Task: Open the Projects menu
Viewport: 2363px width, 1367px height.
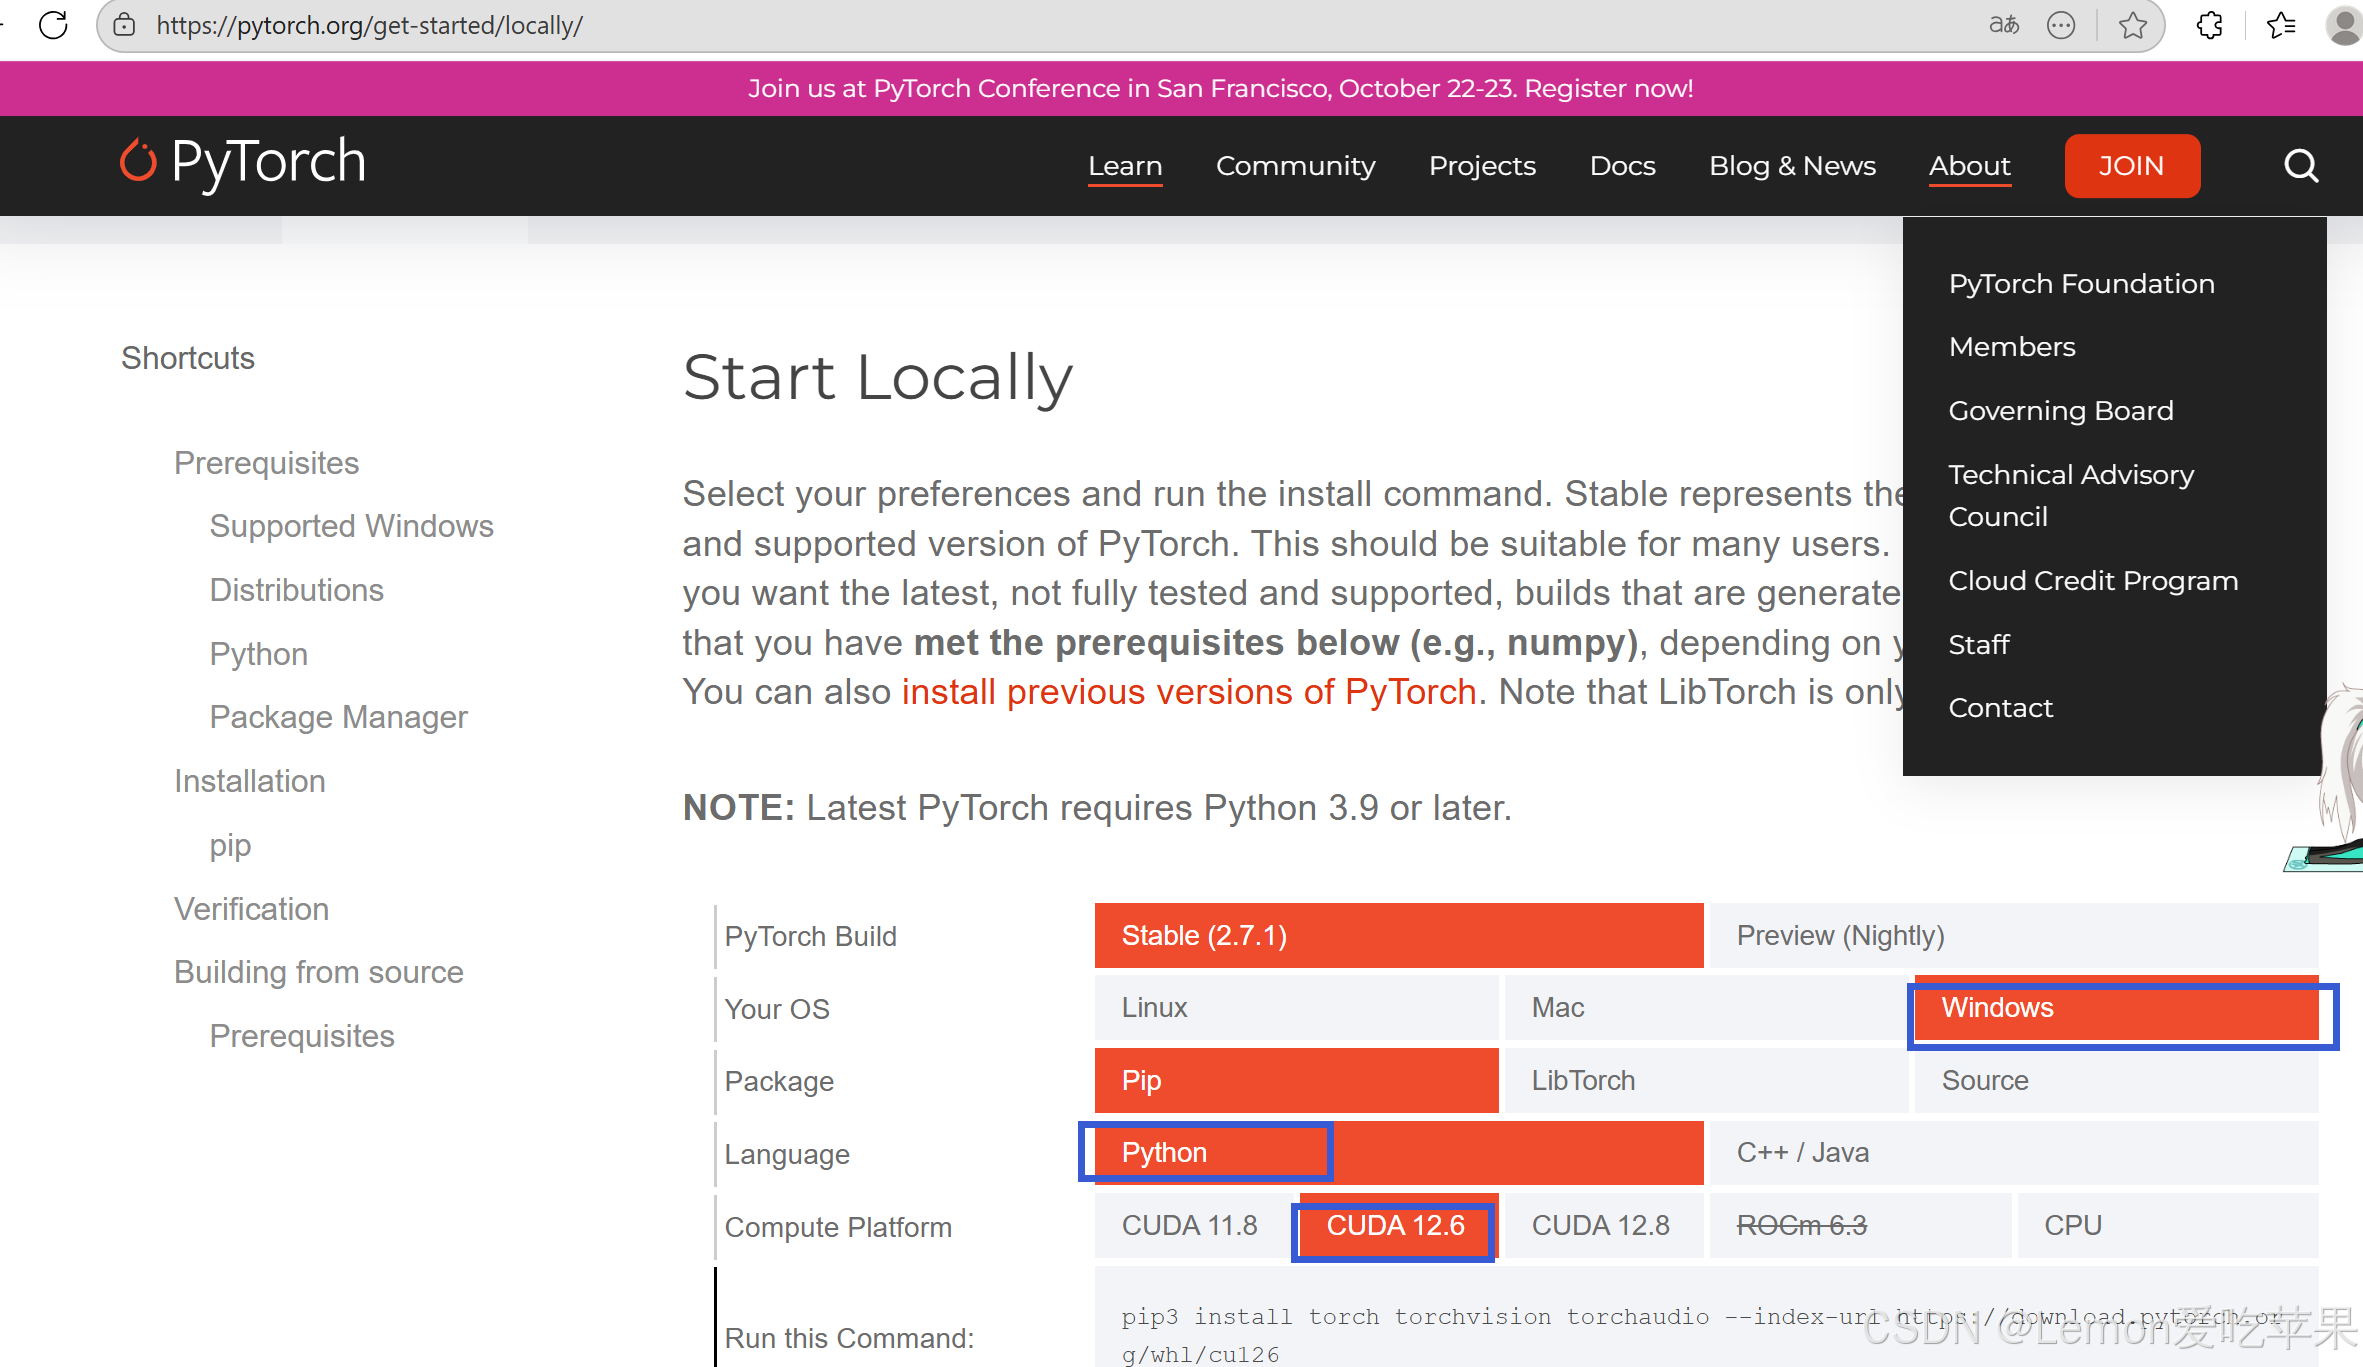Action: pos(1482,166)
